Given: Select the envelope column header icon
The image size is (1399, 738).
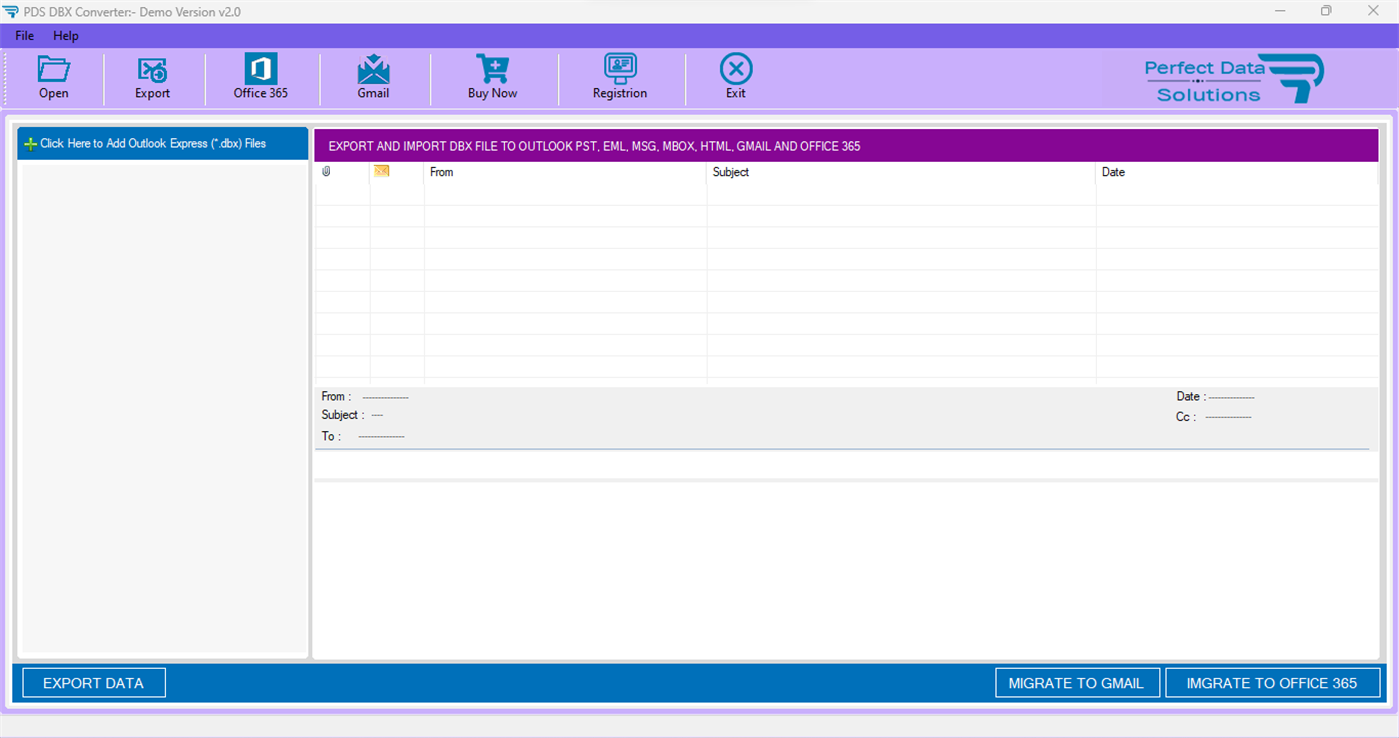Looking at the screenshot, I should point(380,171).
